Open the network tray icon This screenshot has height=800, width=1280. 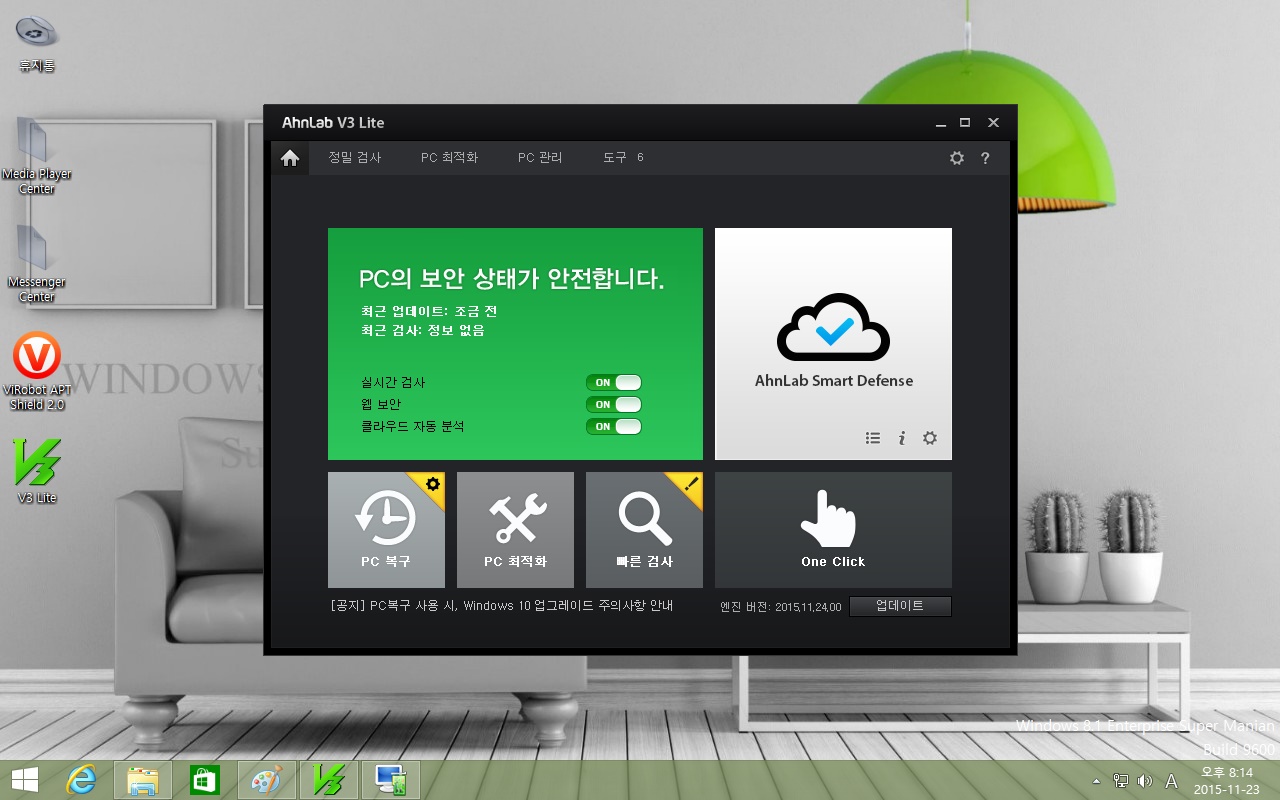1121,781
